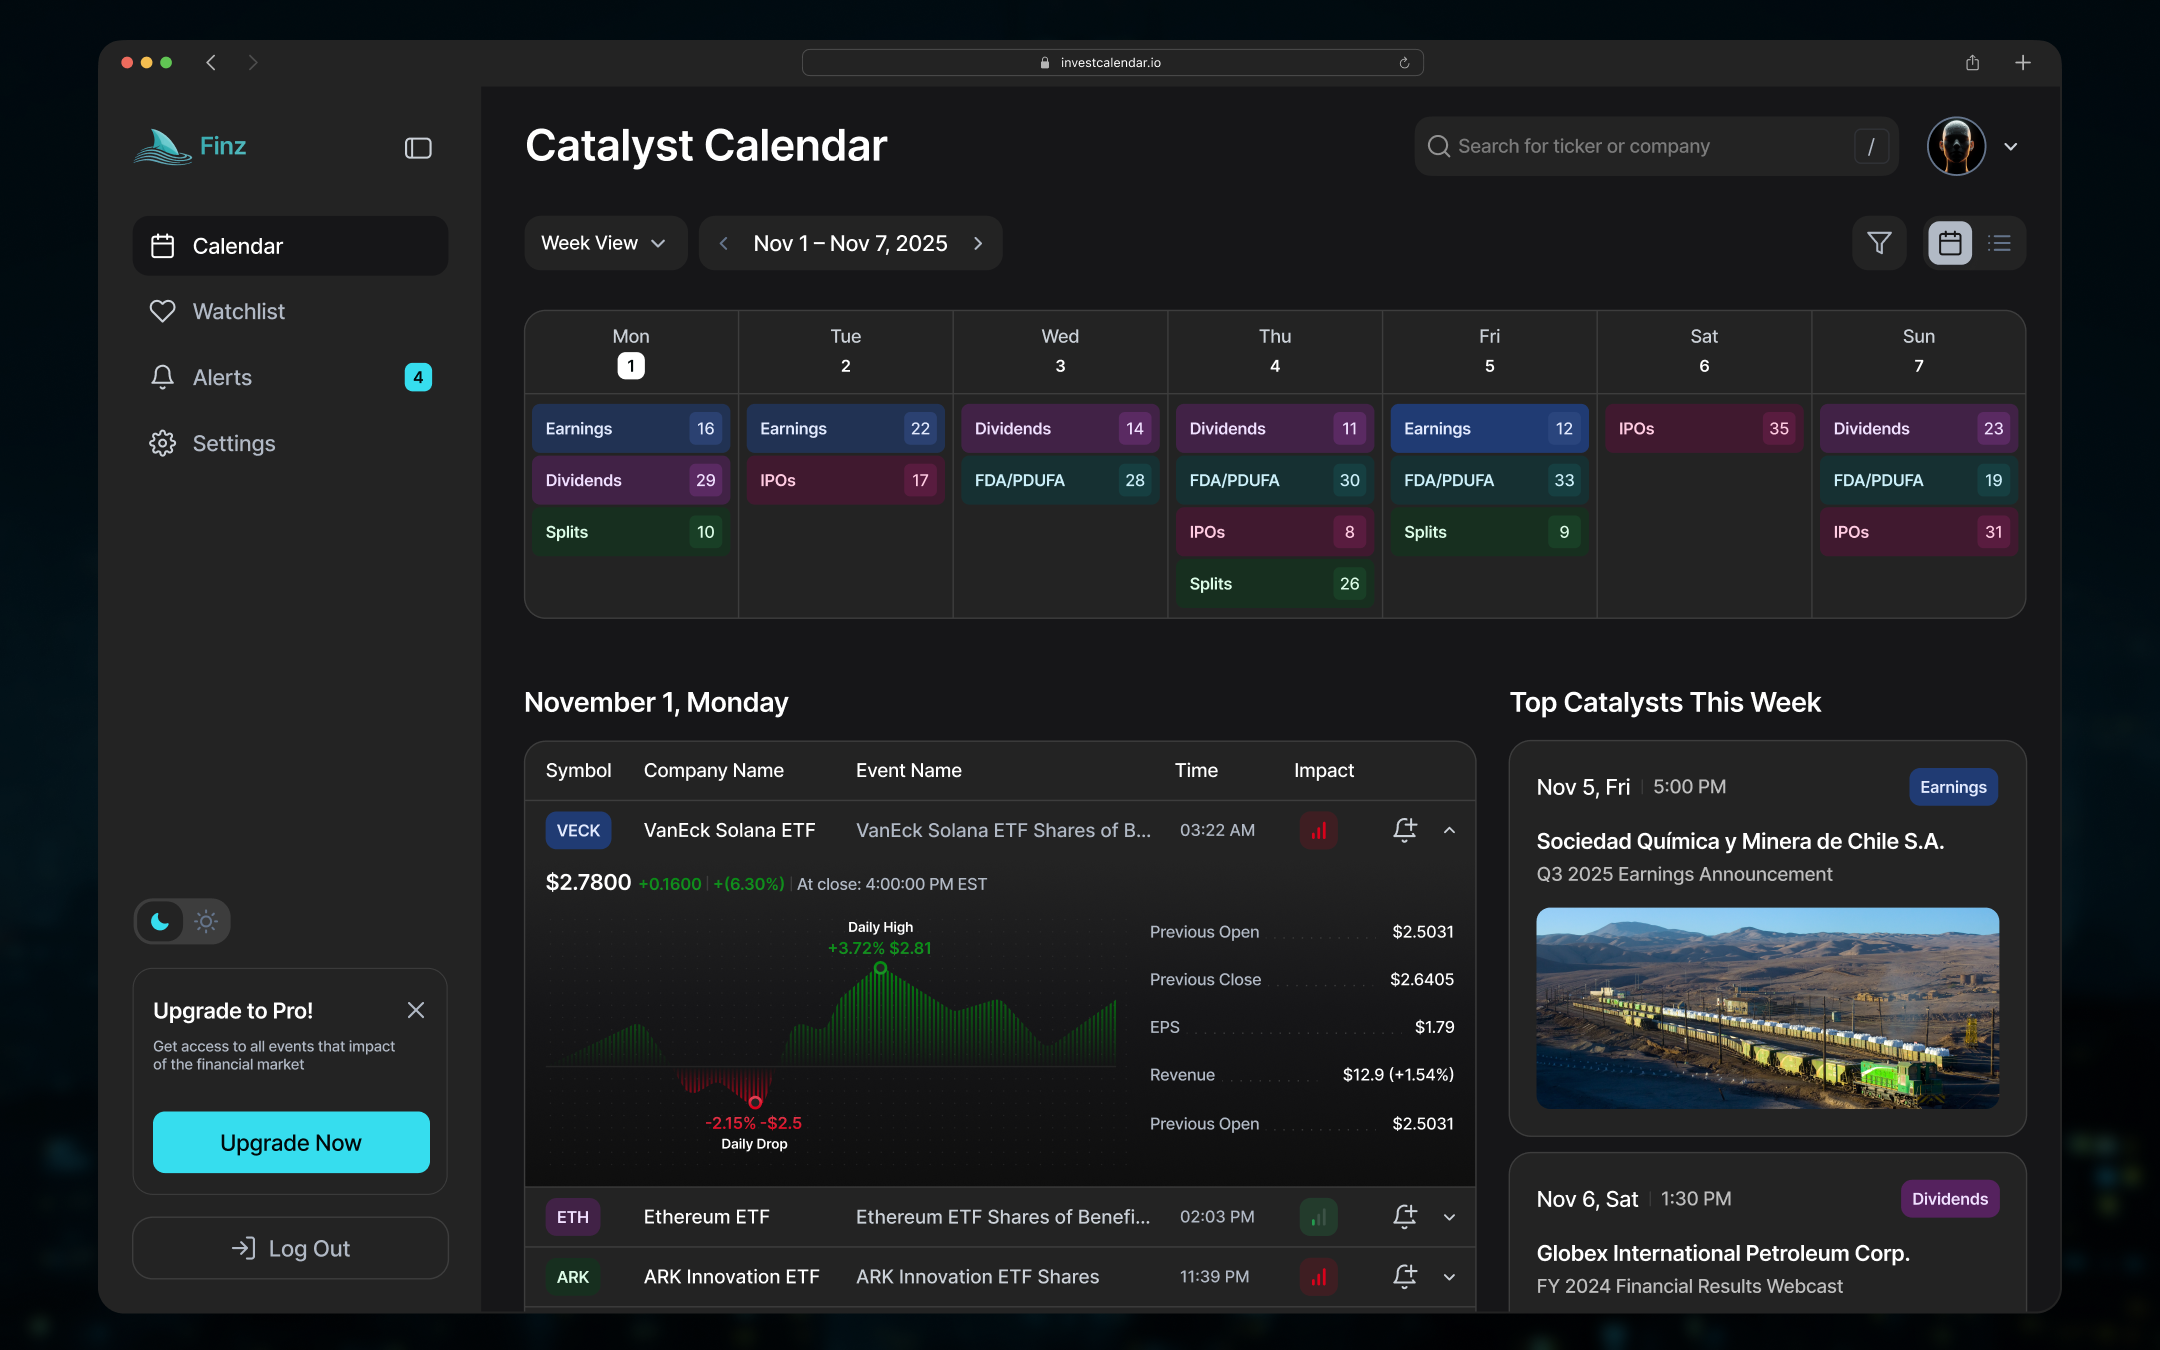Switch to list view layout

(x=2000, y=243)
